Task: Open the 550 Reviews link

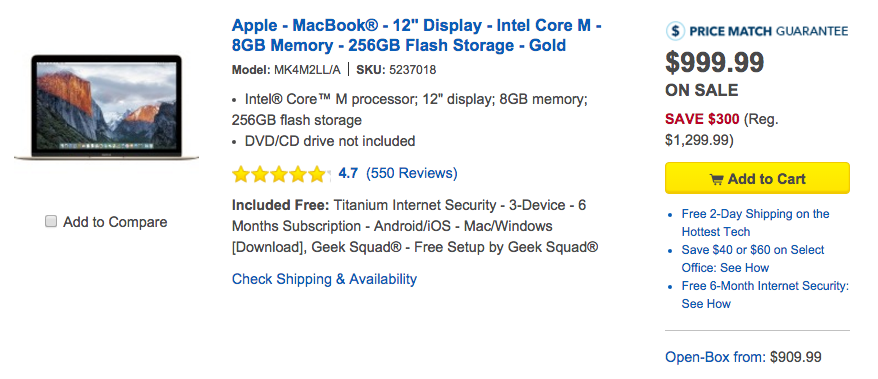Action: 412,173
